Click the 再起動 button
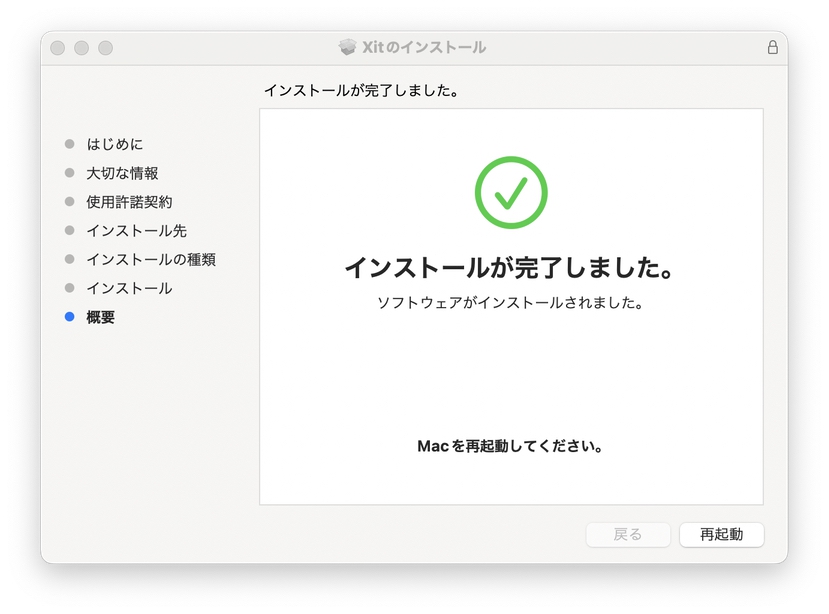The width and height of the screenshot is (829, 614). pos(722,535)
